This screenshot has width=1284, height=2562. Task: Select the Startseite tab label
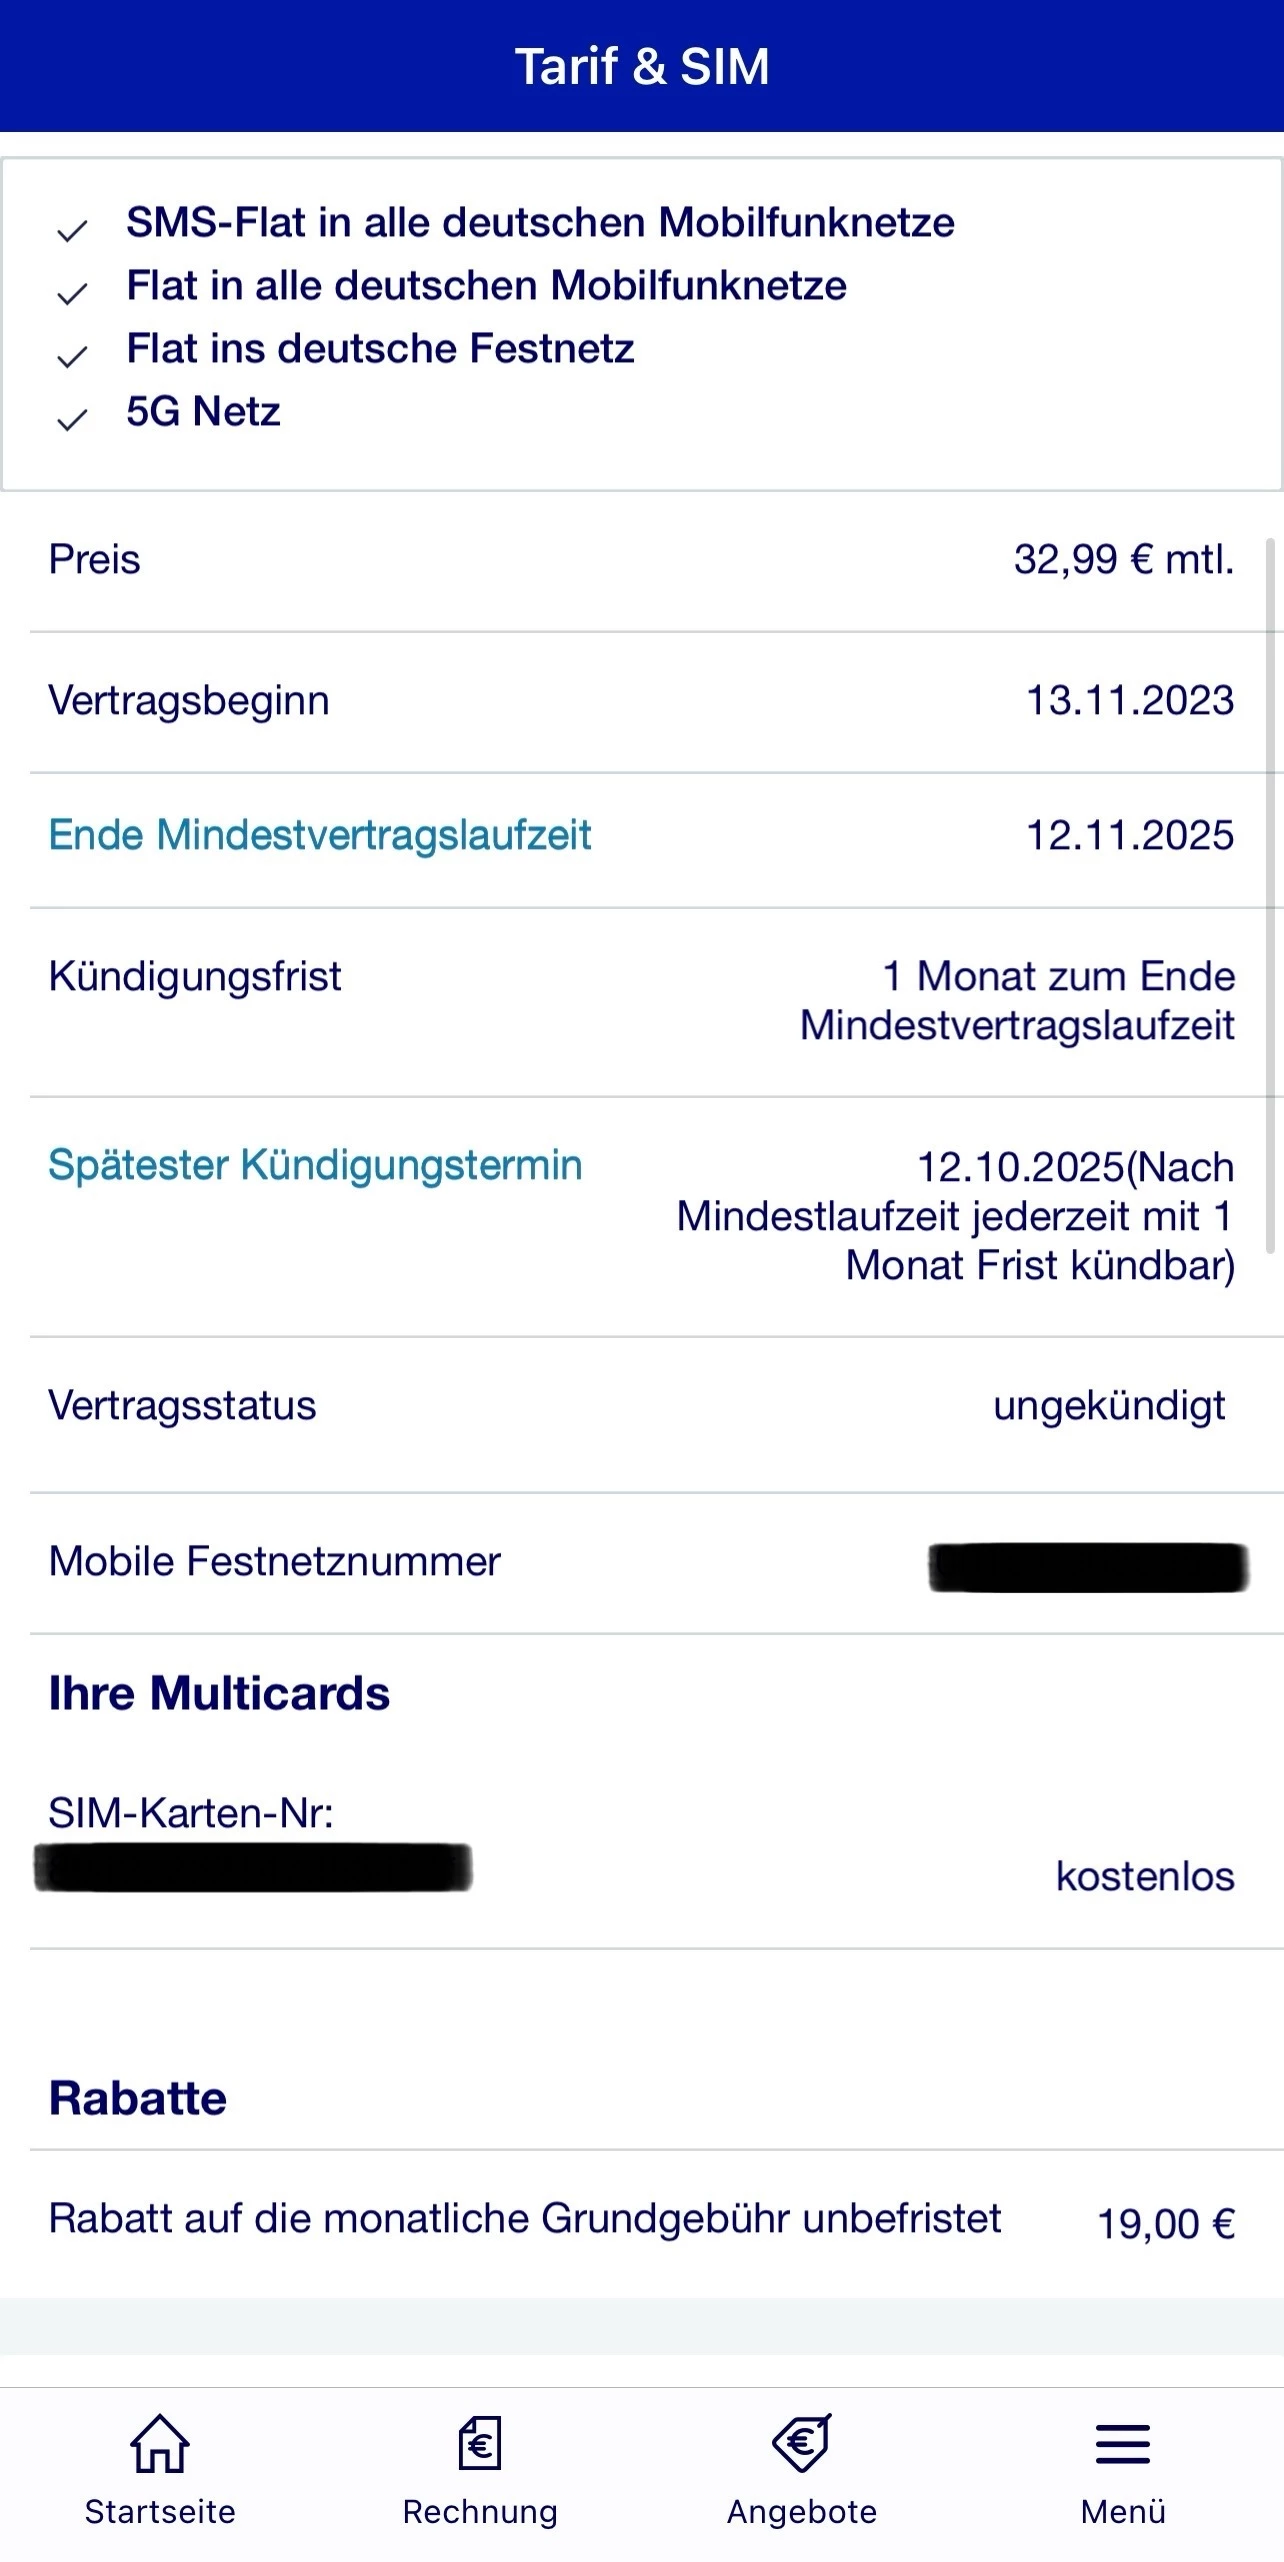click(160, 2512)
